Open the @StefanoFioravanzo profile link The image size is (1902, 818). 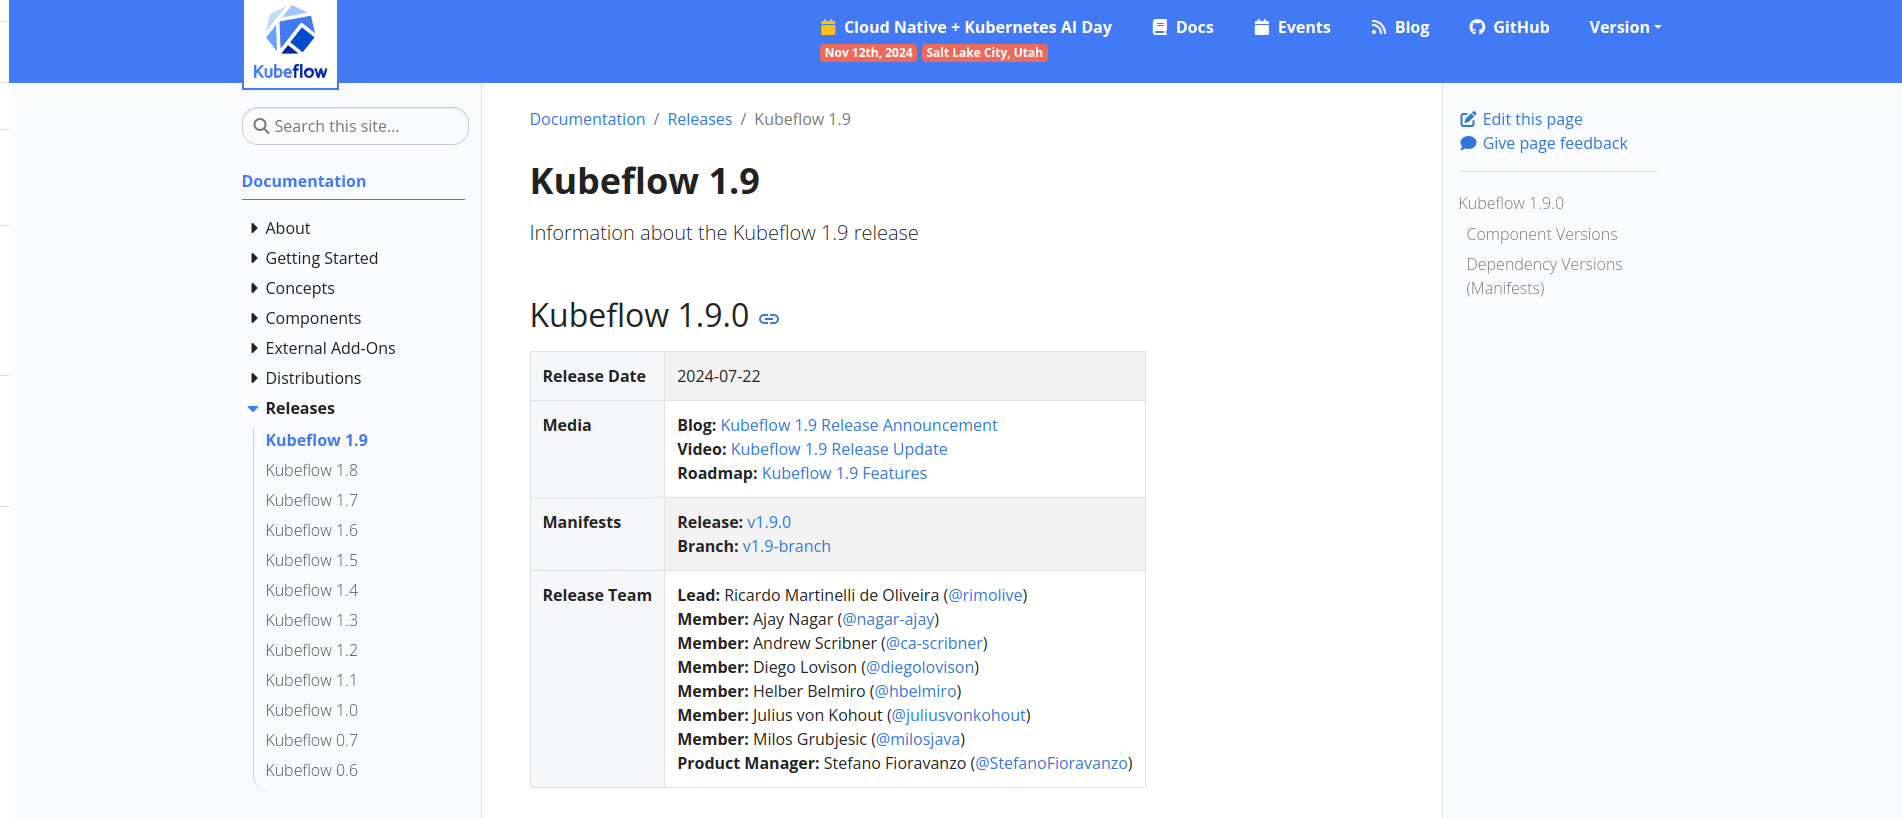coord(1051,763)
